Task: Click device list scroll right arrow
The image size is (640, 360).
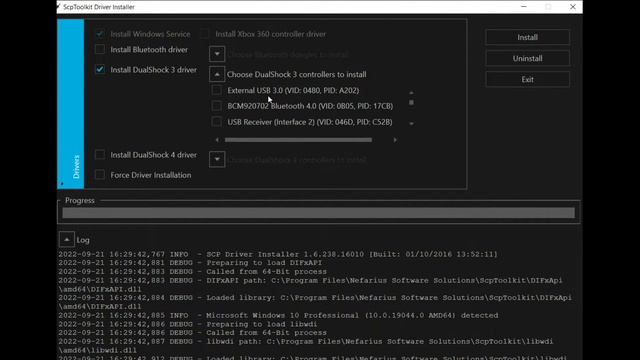Action: pyautogui.click(x=395, y=140)
